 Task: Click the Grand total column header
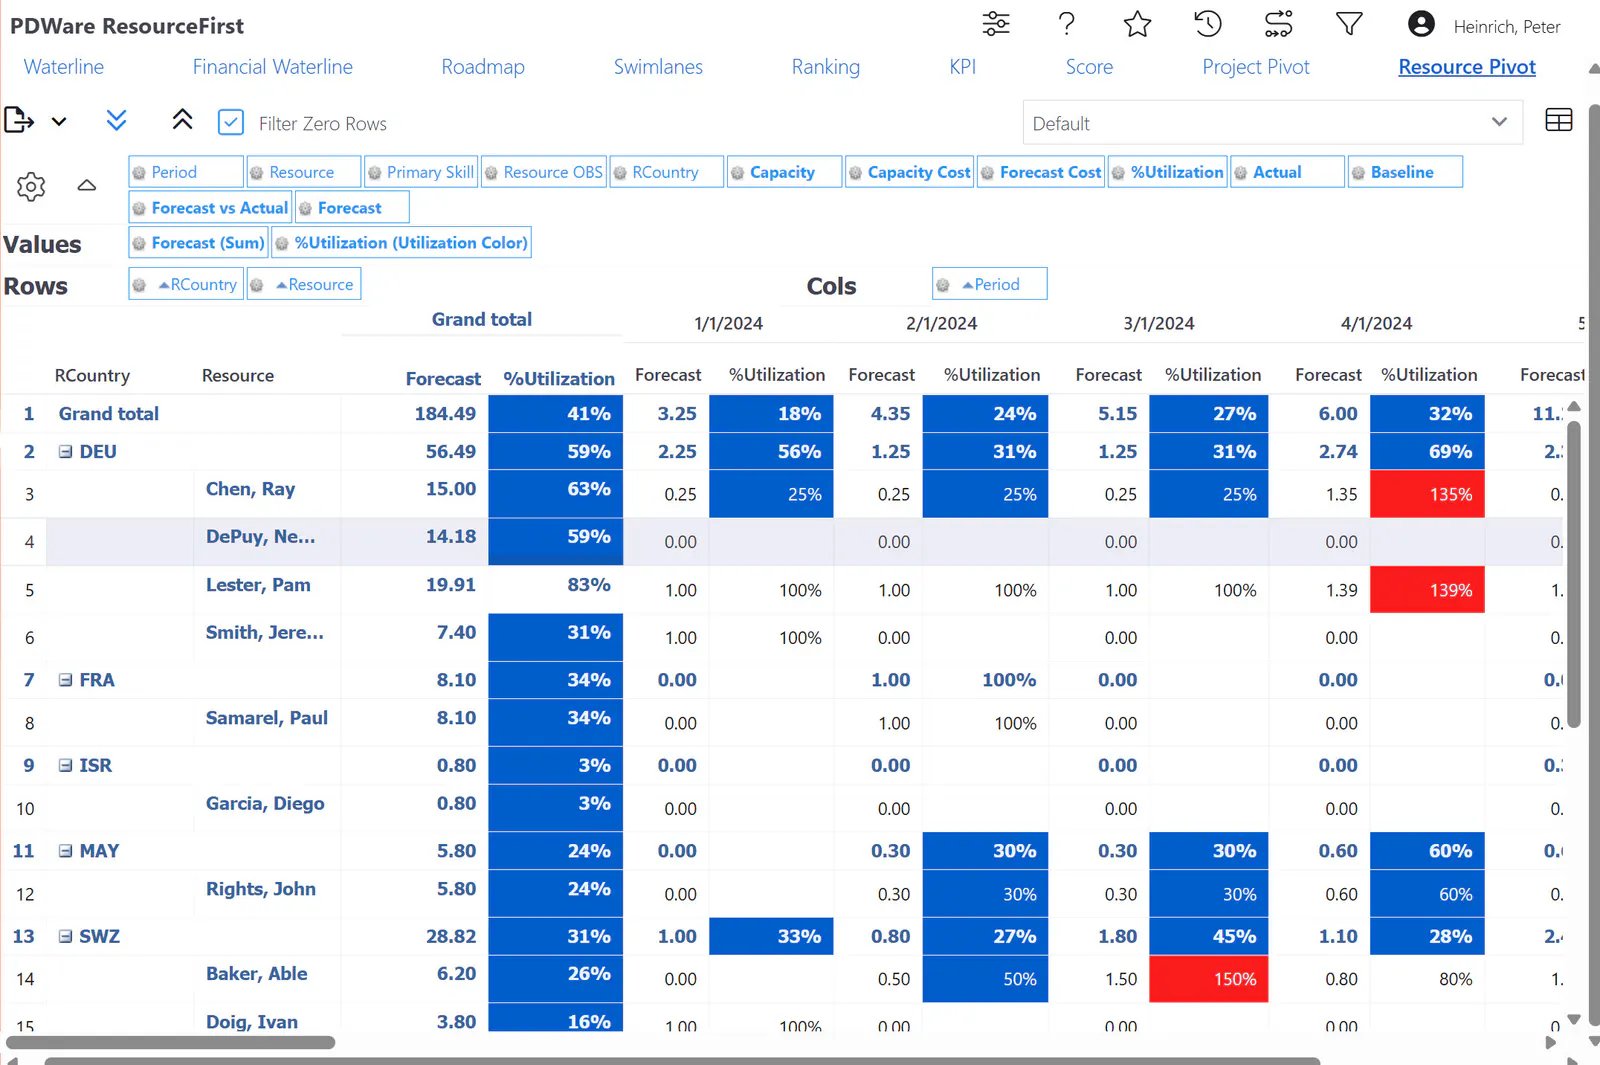point(481,319)
